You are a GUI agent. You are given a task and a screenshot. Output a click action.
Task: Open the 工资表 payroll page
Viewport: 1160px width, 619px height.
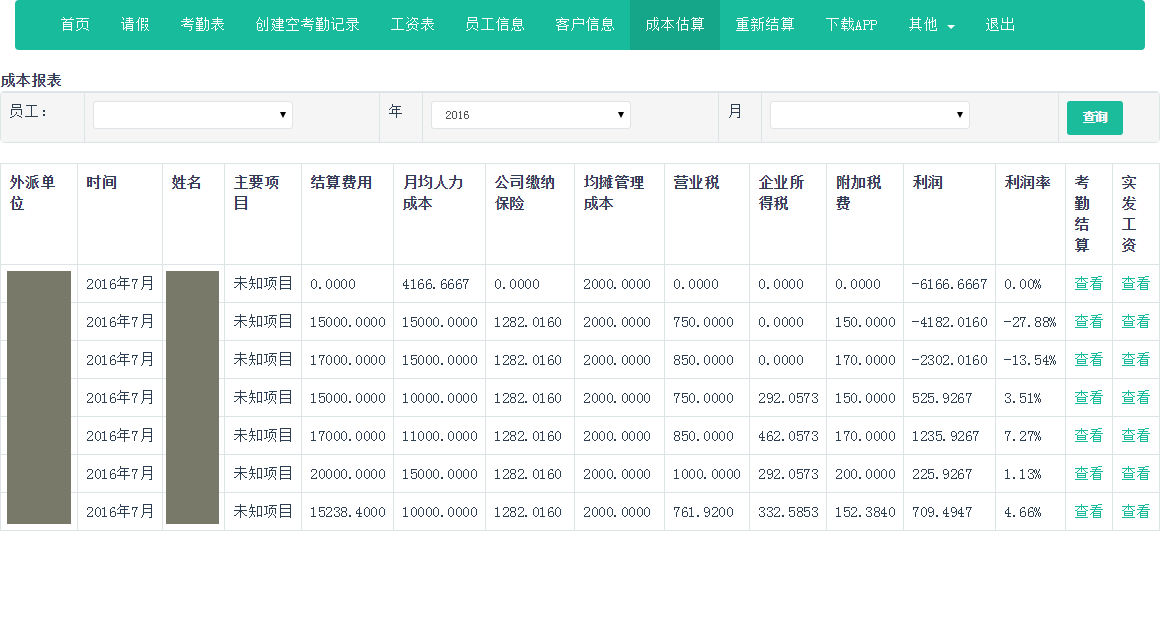click(x=412, y=25)
